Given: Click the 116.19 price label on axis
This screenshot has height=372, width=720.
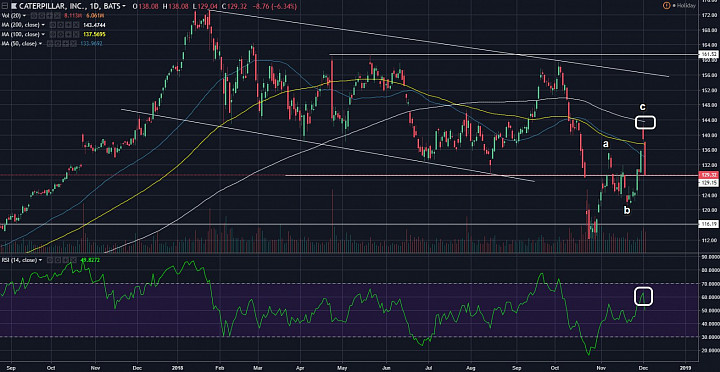Looking at the screenshot, I should pos(709,224).
